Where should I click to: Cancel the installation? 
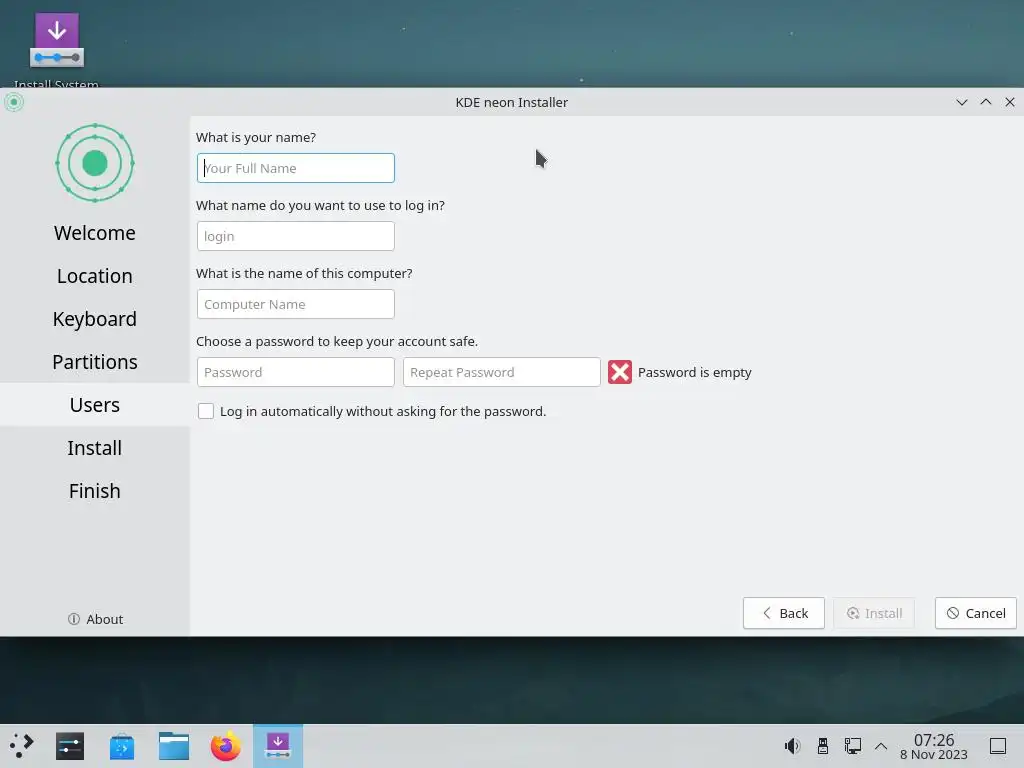[x=976, y=613]
